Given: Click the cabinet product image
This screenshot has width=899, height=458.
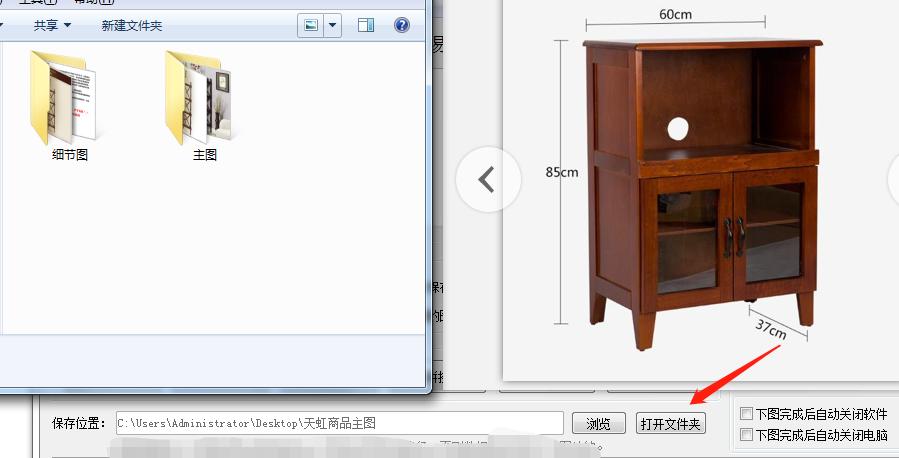Looking at the screenshot, I should point(702,194).
